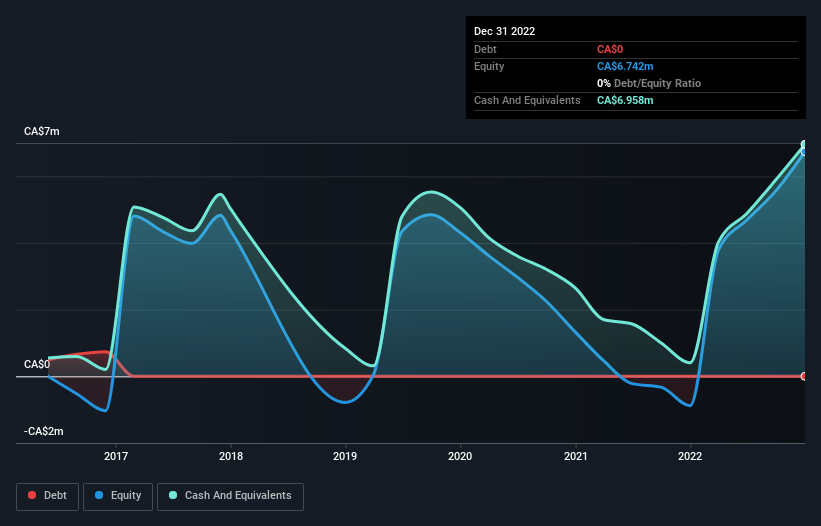Click the teal Cash legend dot
The image size is (821, 526).
tap(173, 495)
